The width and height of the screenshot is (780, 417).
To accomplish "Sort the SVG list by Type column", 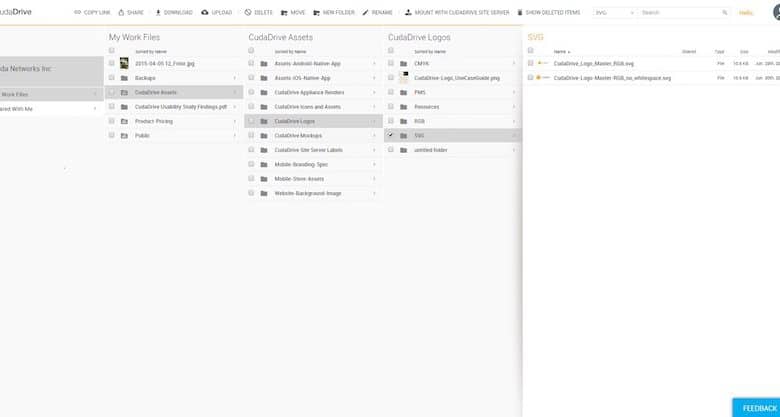I will pyautogui.click(x=720, y=52).
